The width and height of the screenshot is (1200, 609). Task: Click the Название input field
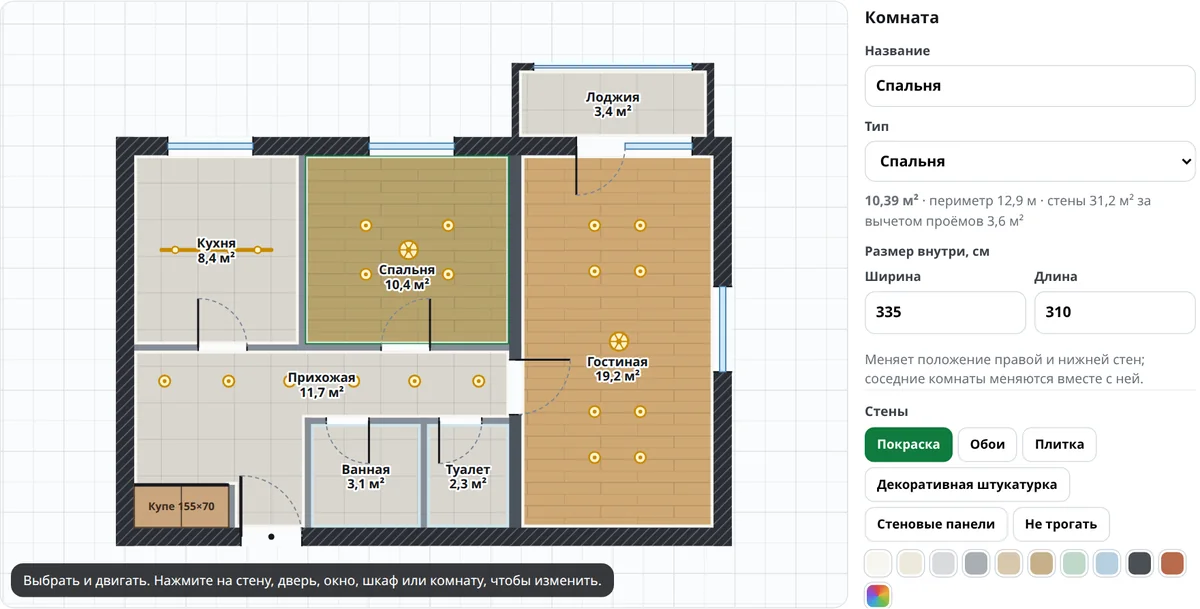tap(1030, 86)
